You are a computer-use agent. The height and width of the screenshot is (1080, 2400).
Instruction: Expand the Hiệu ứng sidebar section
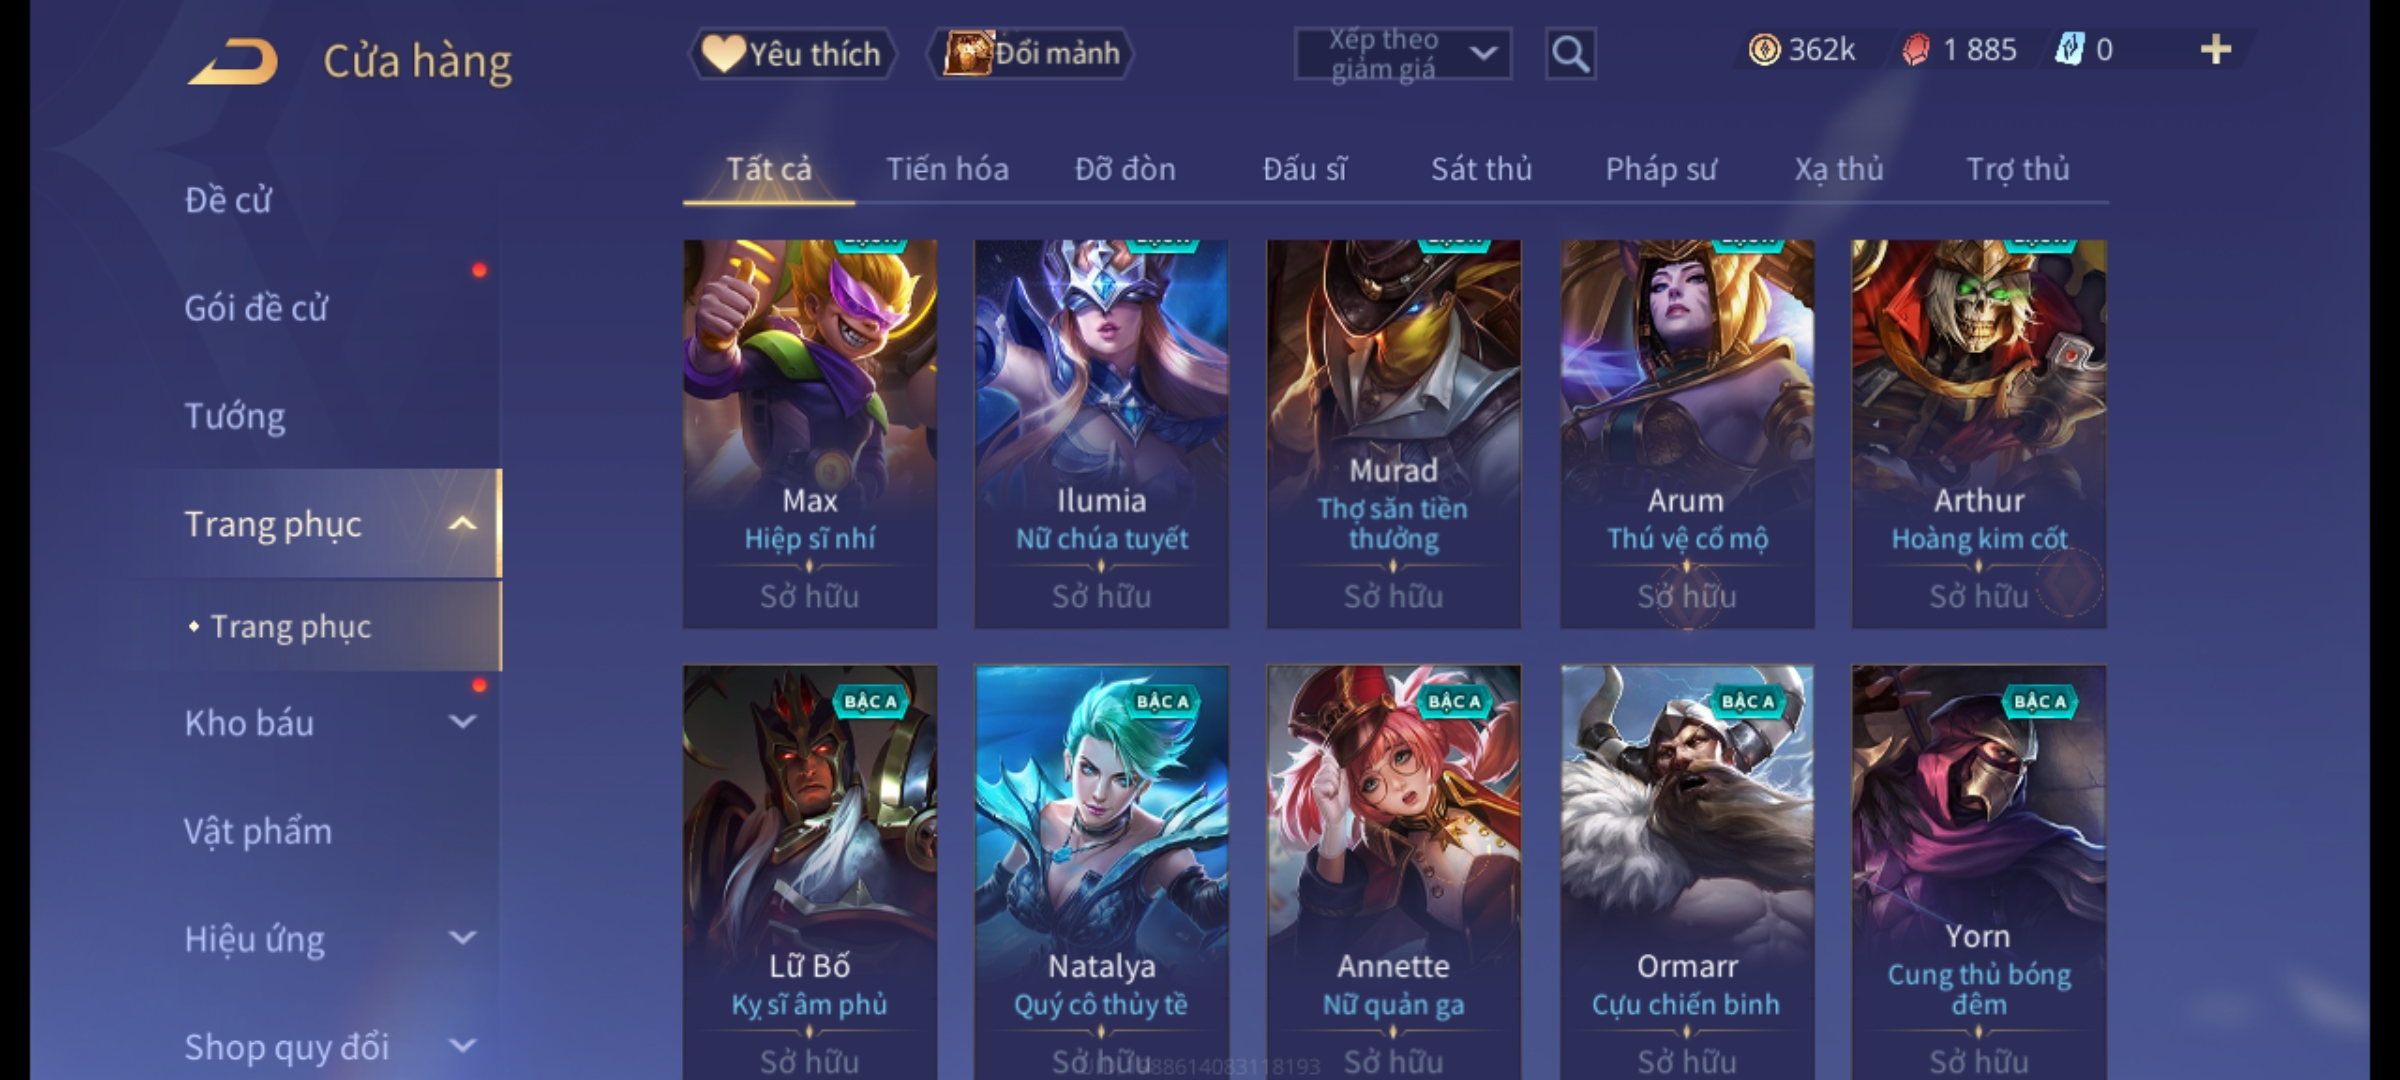462,938
